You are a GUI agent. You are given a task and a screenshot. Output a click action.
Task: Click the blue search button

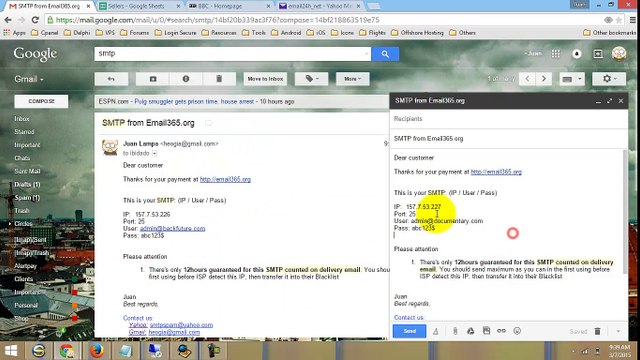tap(385, 54)
